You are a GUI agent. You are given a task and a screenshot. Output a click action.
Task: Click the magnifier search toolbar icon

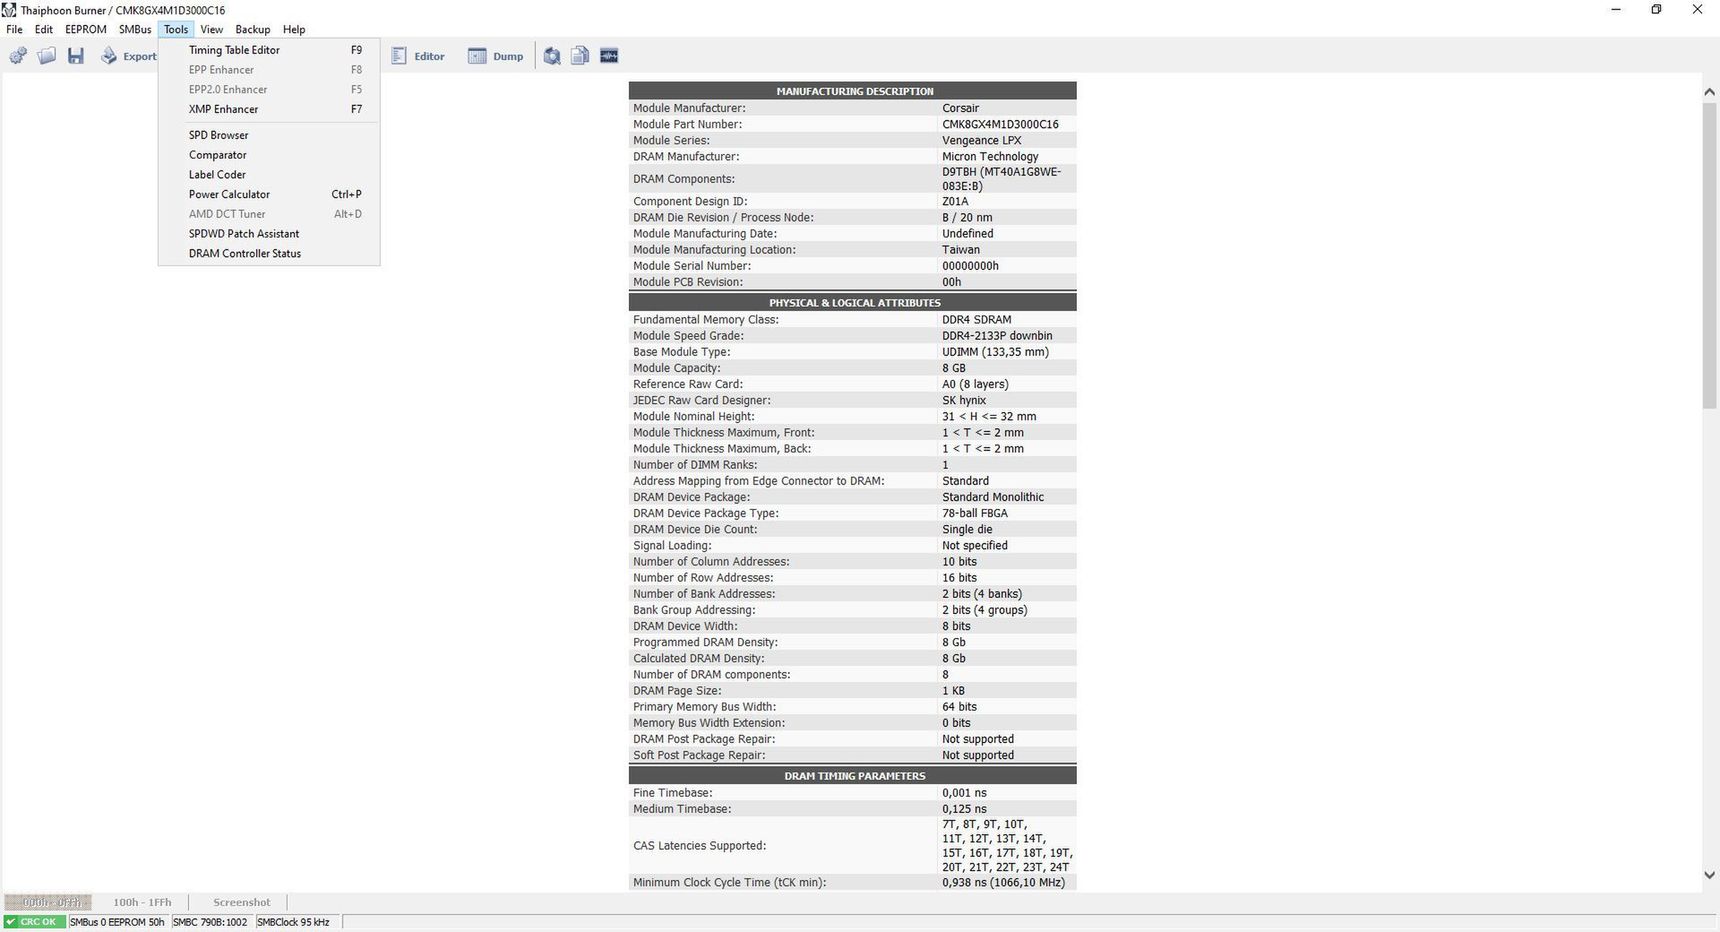[552, 56]
